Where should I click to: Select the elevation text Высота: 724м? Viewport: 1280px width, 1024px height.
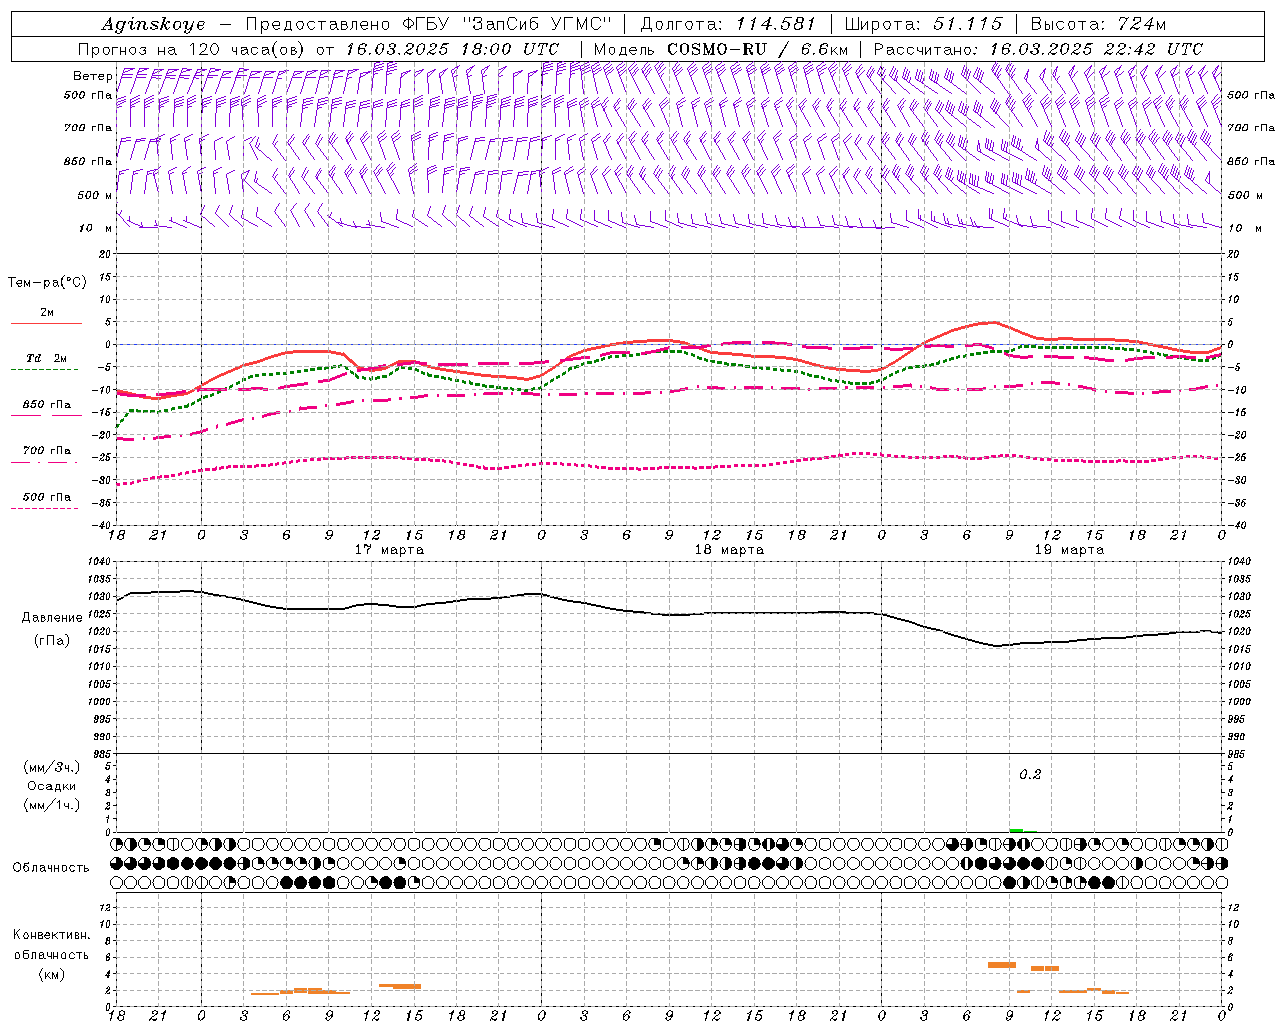(1098, 24)
